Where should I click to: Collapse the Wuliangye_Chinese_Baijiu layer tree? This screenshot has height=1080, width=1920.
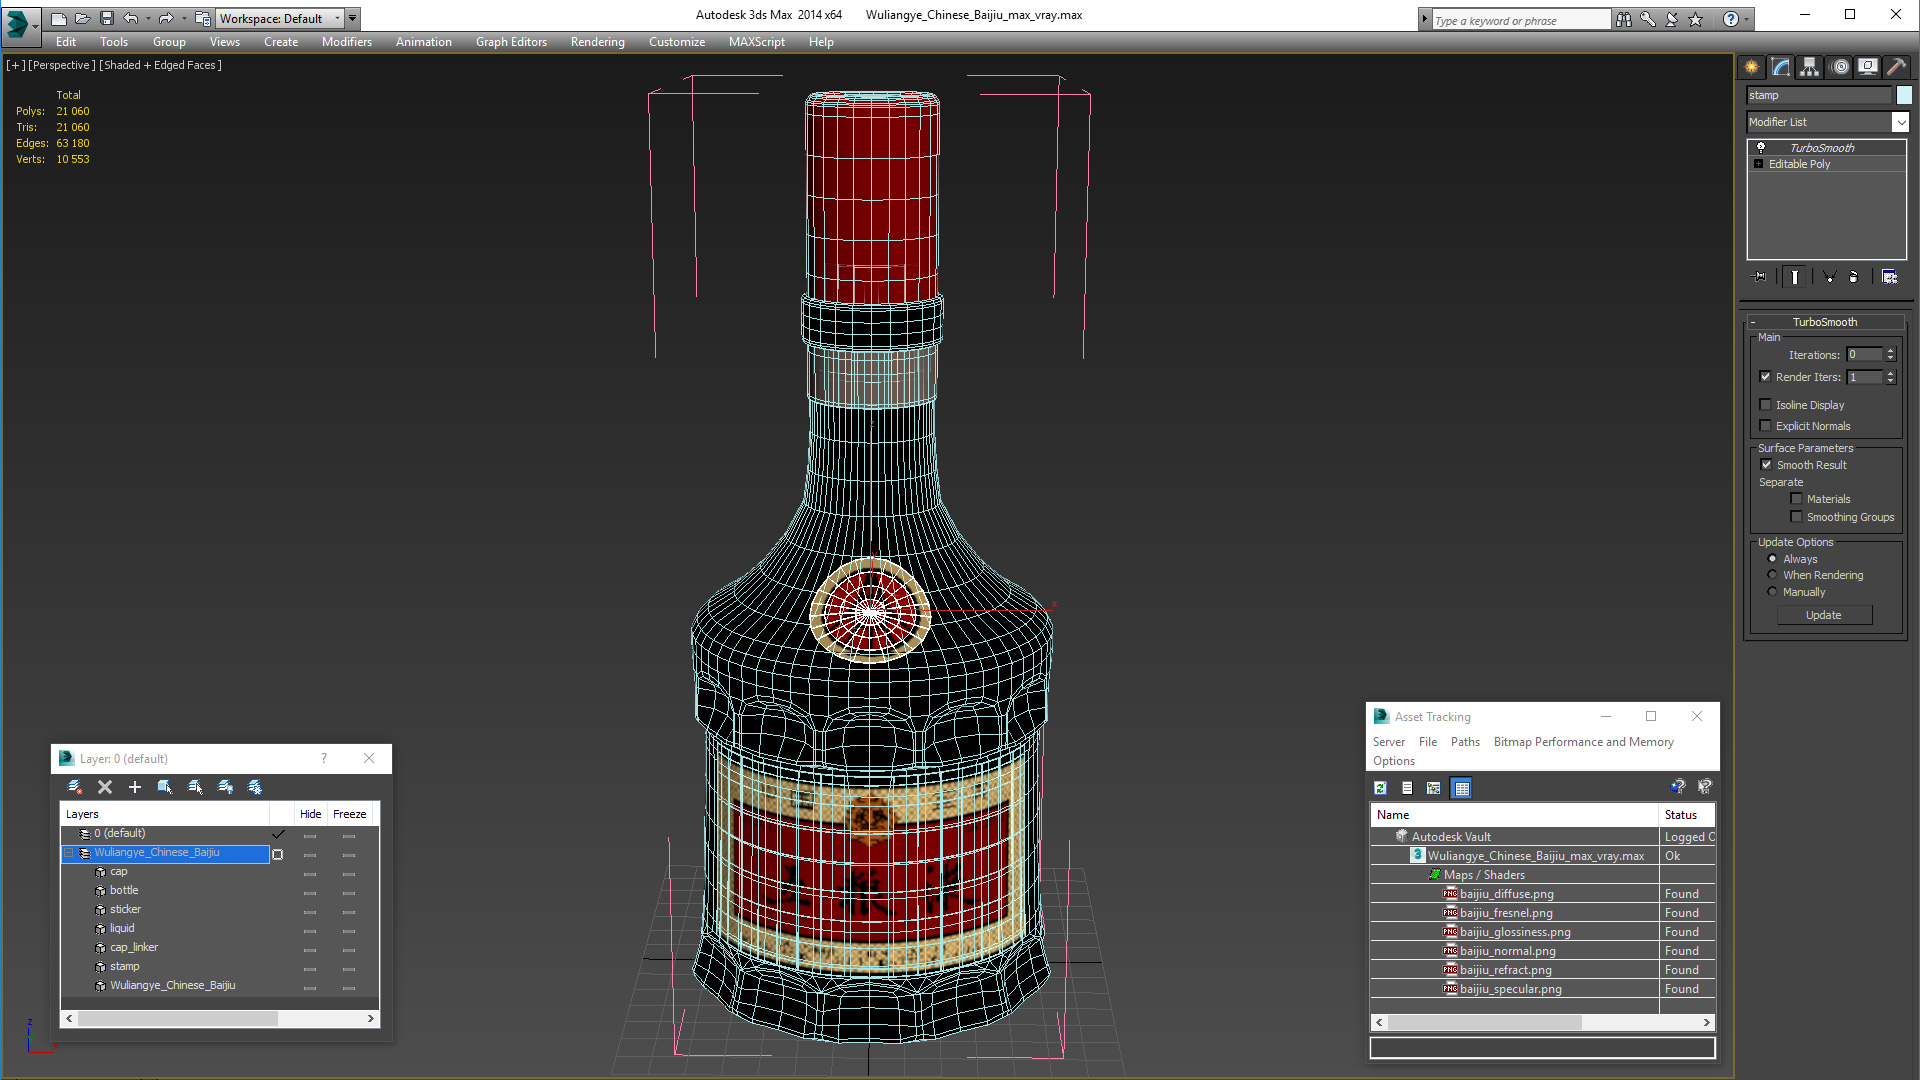[69, 853]
